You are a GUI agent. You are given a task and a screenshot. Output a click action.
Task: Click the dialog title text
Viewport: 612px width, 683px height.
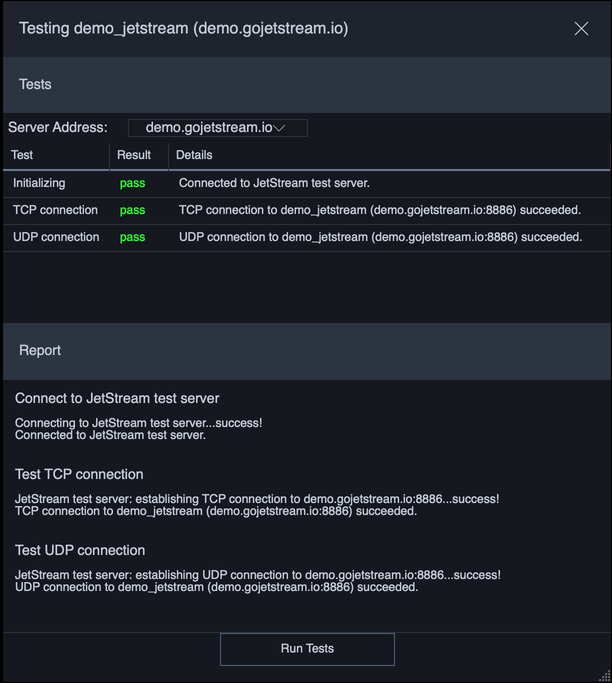click(x=183, y=28)
